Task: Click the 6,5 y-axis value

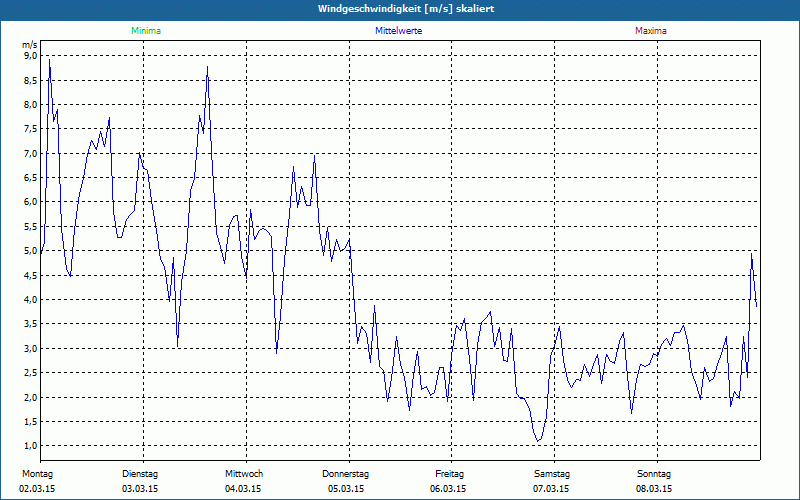Action: point(31,178)
